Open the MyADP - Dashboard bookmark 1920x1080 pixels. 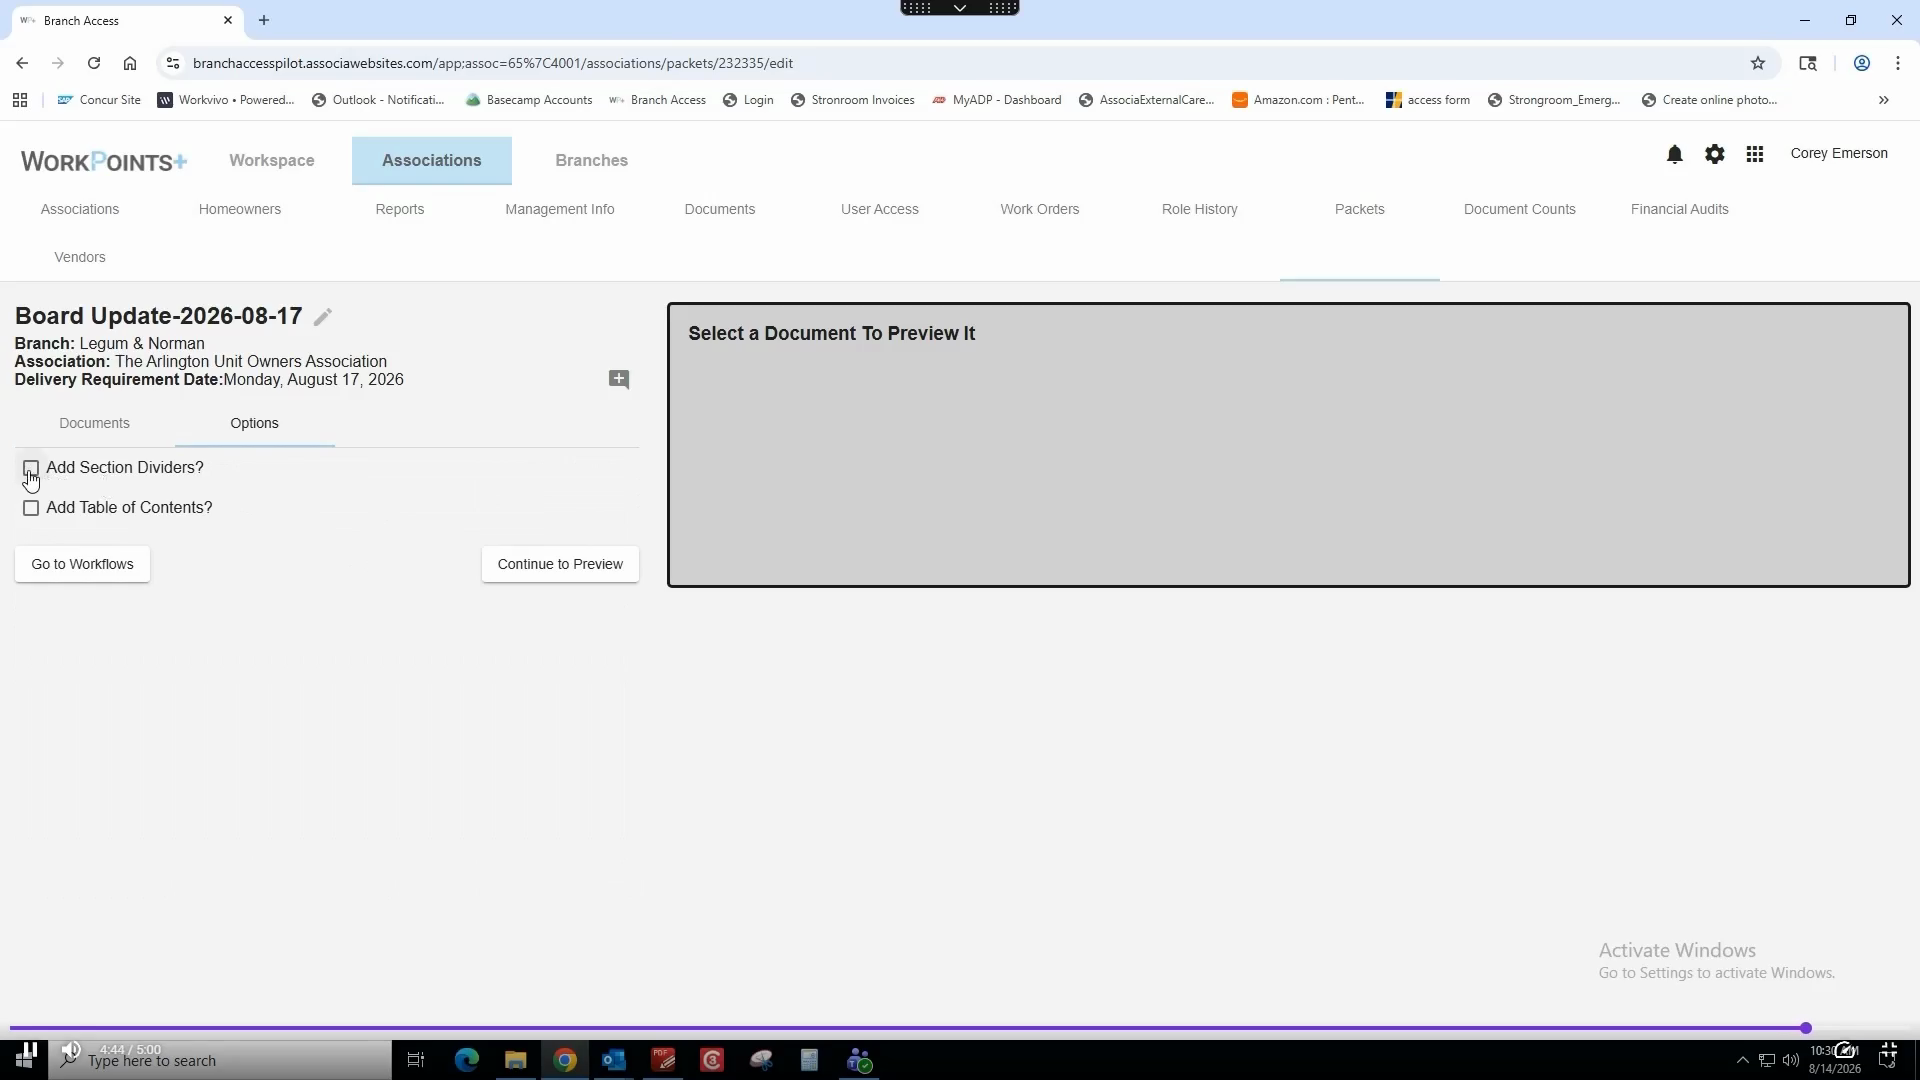coord(996,100)
